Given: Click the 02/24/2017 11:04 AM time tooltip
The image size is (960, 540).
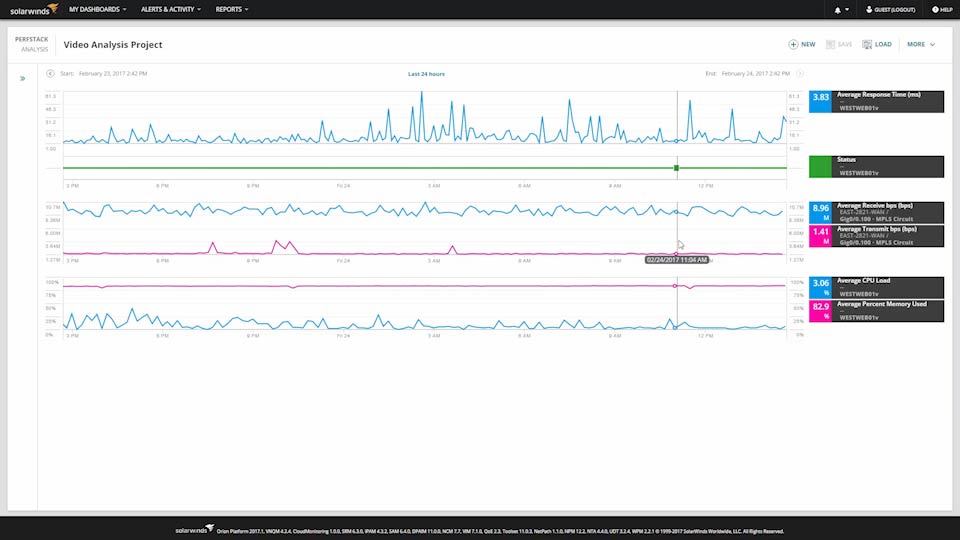Looking at the screenshot, I should coord(677,260).
